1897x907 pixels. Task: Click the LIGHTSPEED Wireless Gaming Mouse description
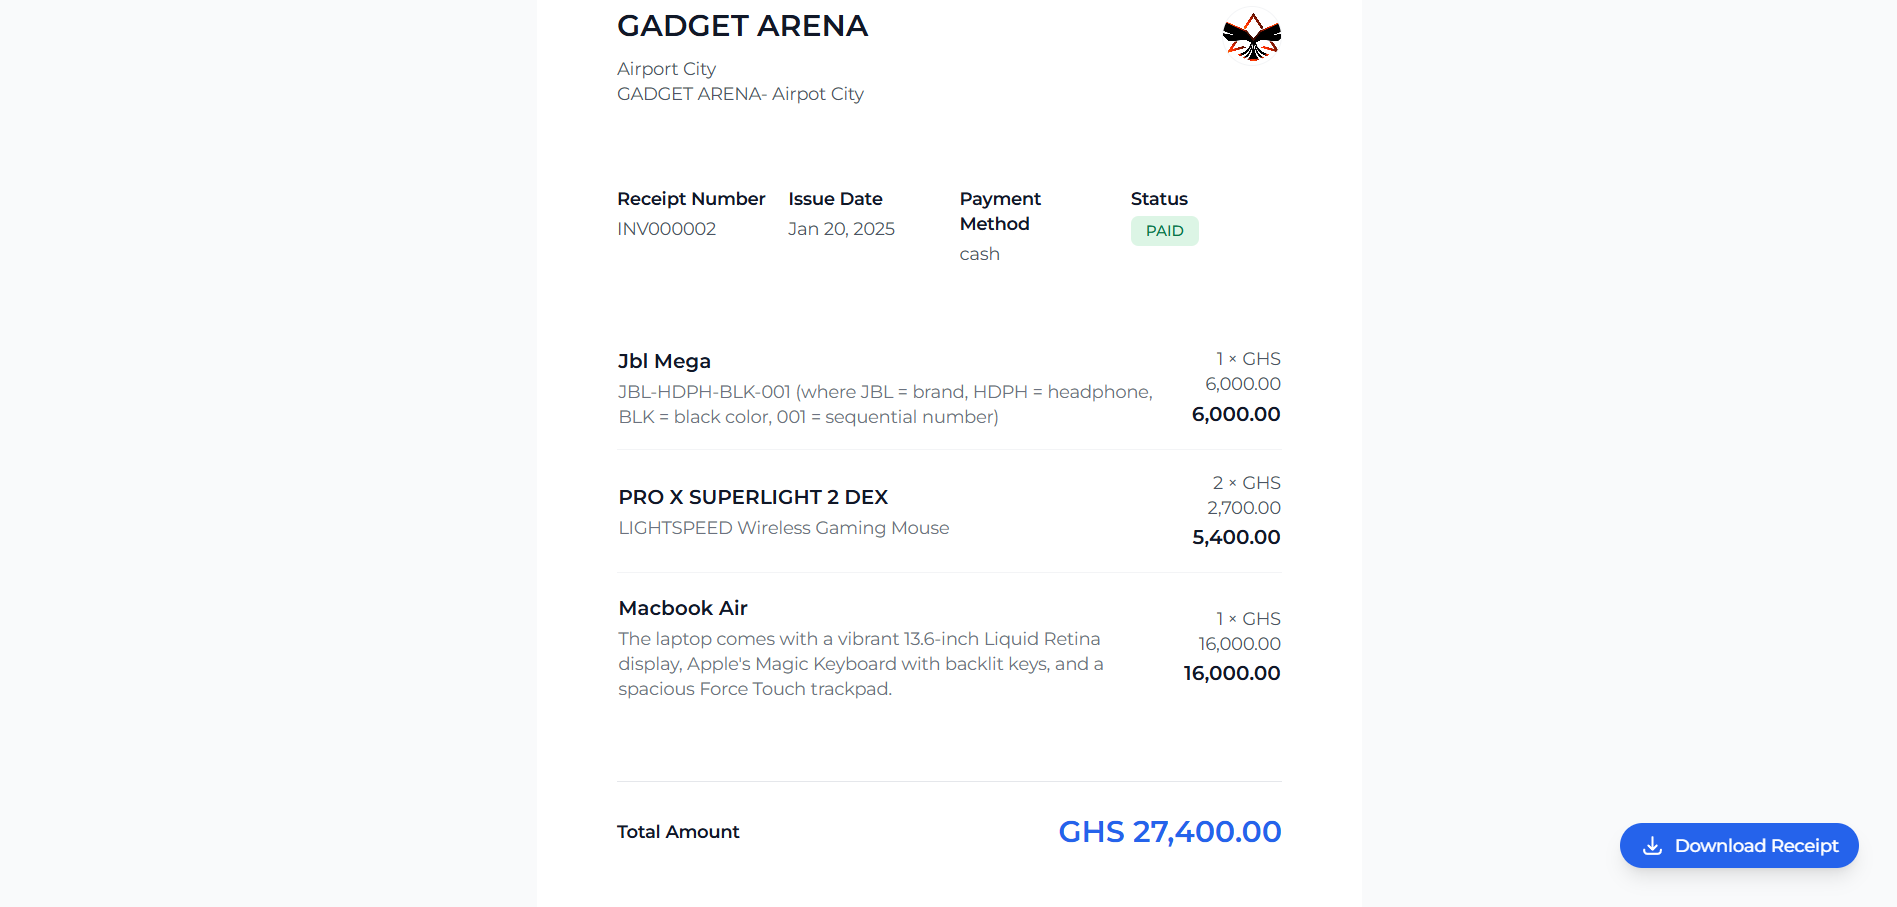783,528
